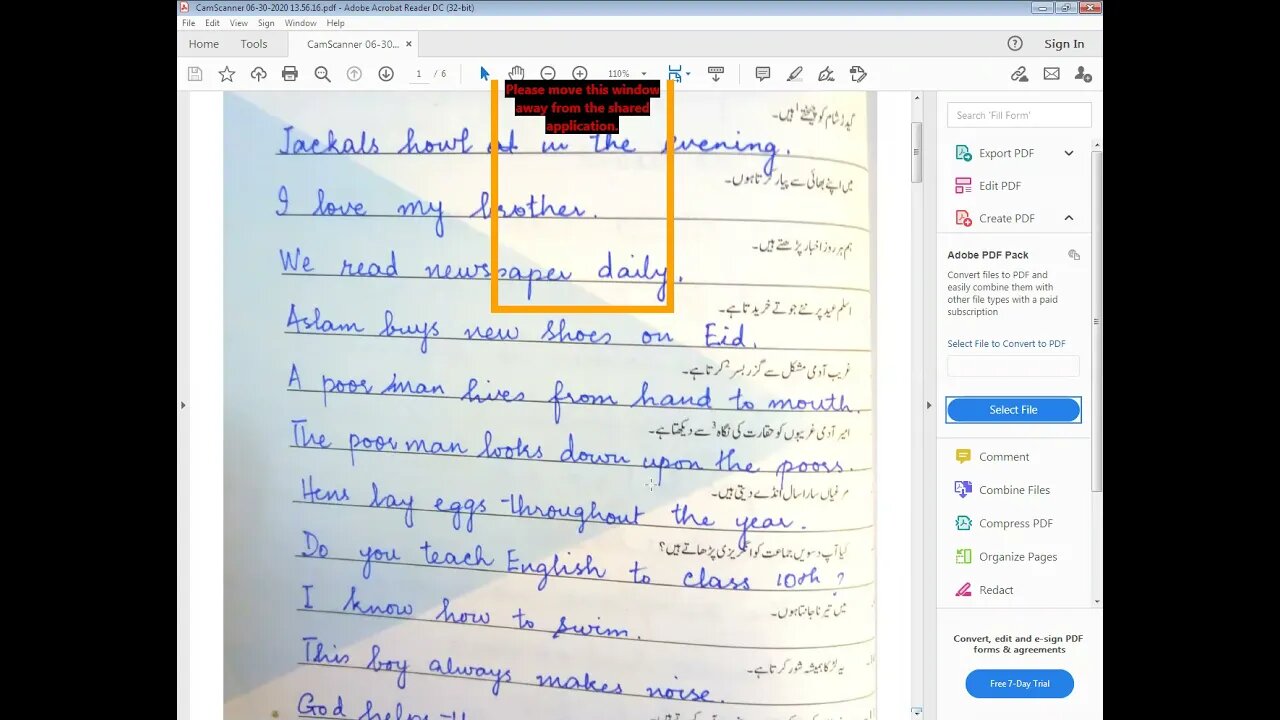This screenshot has width=1280, height=720.
Task: Switch to the Home tab
Action: 204,44
